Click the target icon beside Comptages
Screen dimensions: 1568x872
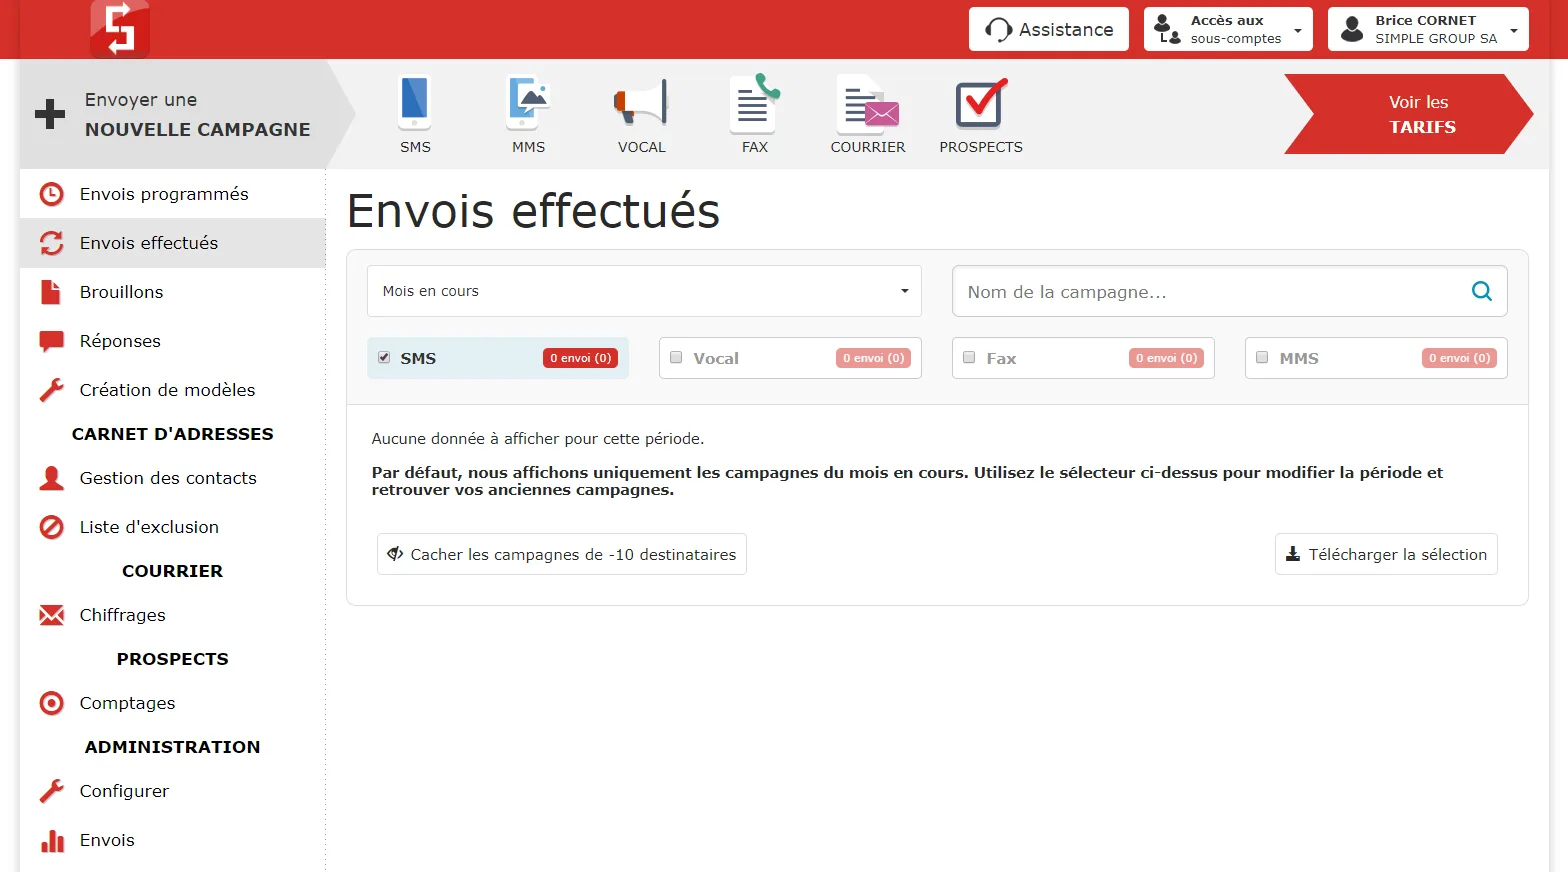[x=51, y=703]
